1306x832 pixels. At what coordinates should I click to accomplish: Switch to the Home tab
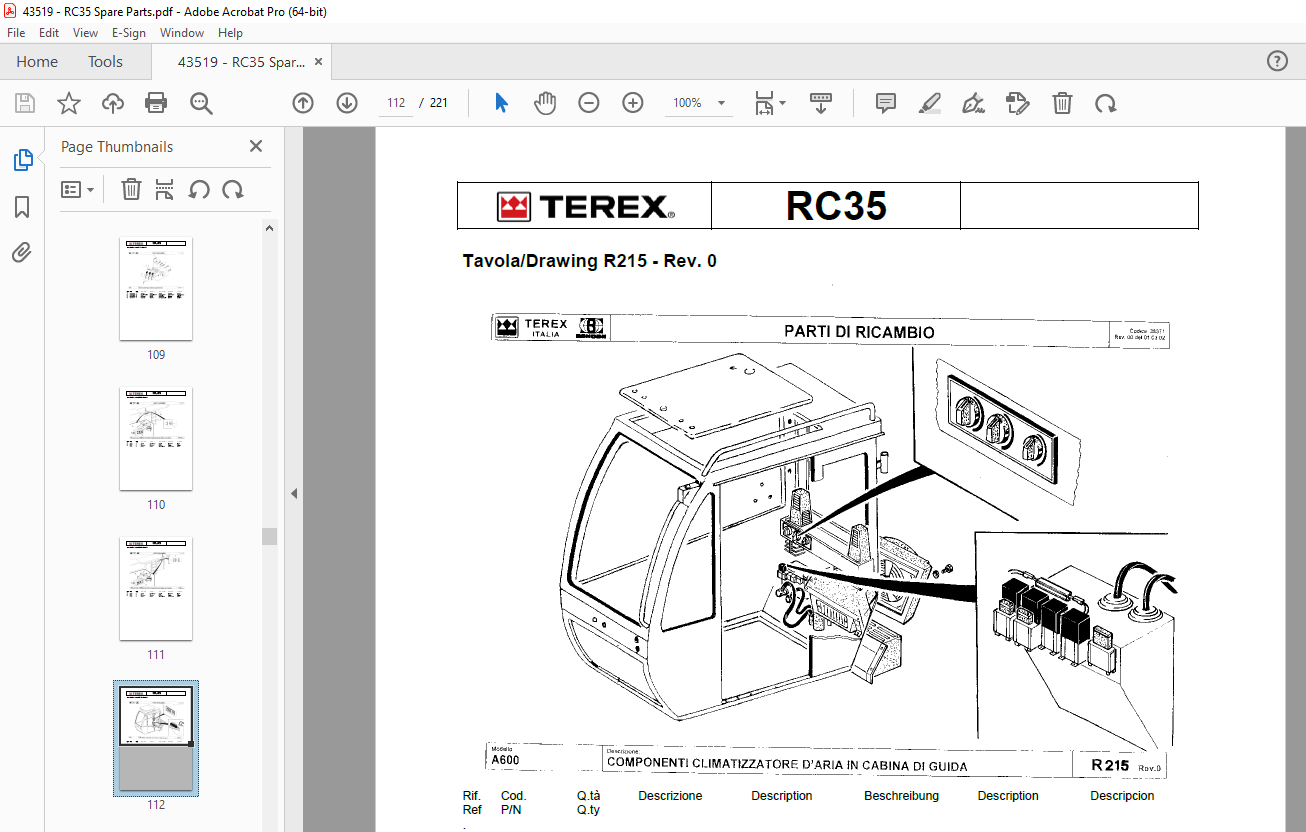(37, 61)
